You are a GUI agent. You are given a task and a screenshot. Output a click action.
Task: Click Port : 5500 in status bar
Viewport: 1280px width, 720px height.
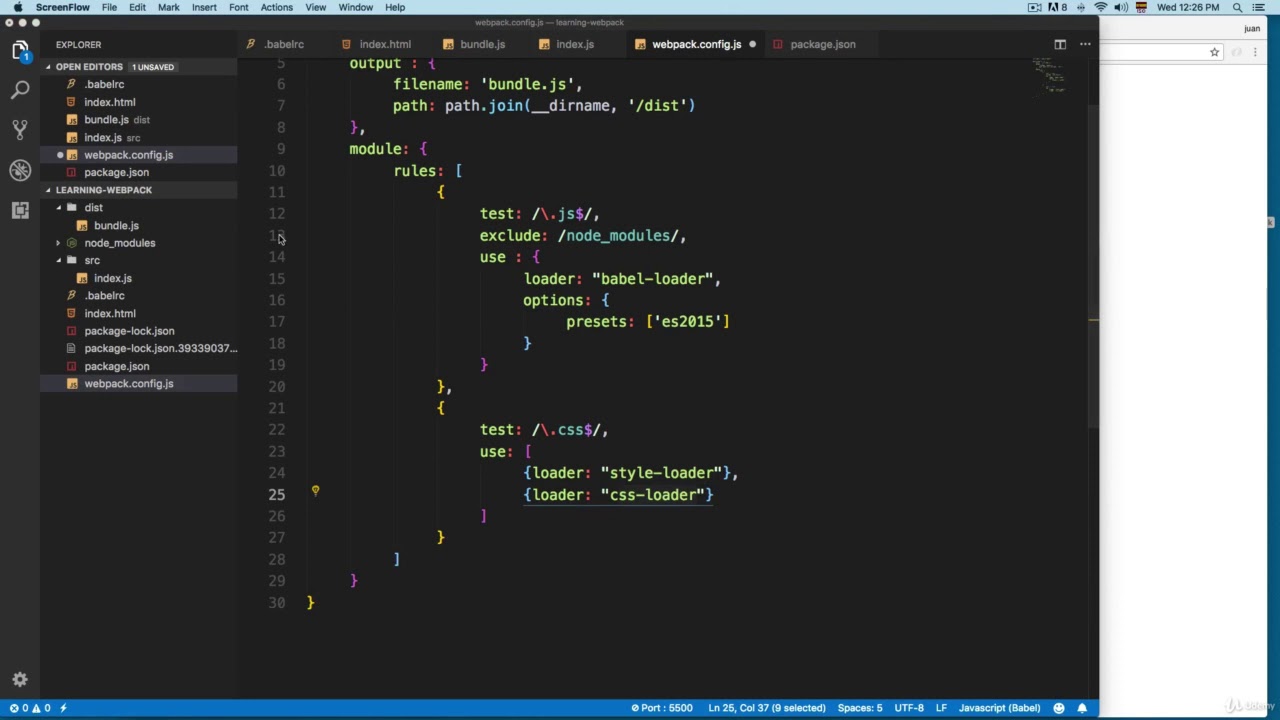coord(662,708)
